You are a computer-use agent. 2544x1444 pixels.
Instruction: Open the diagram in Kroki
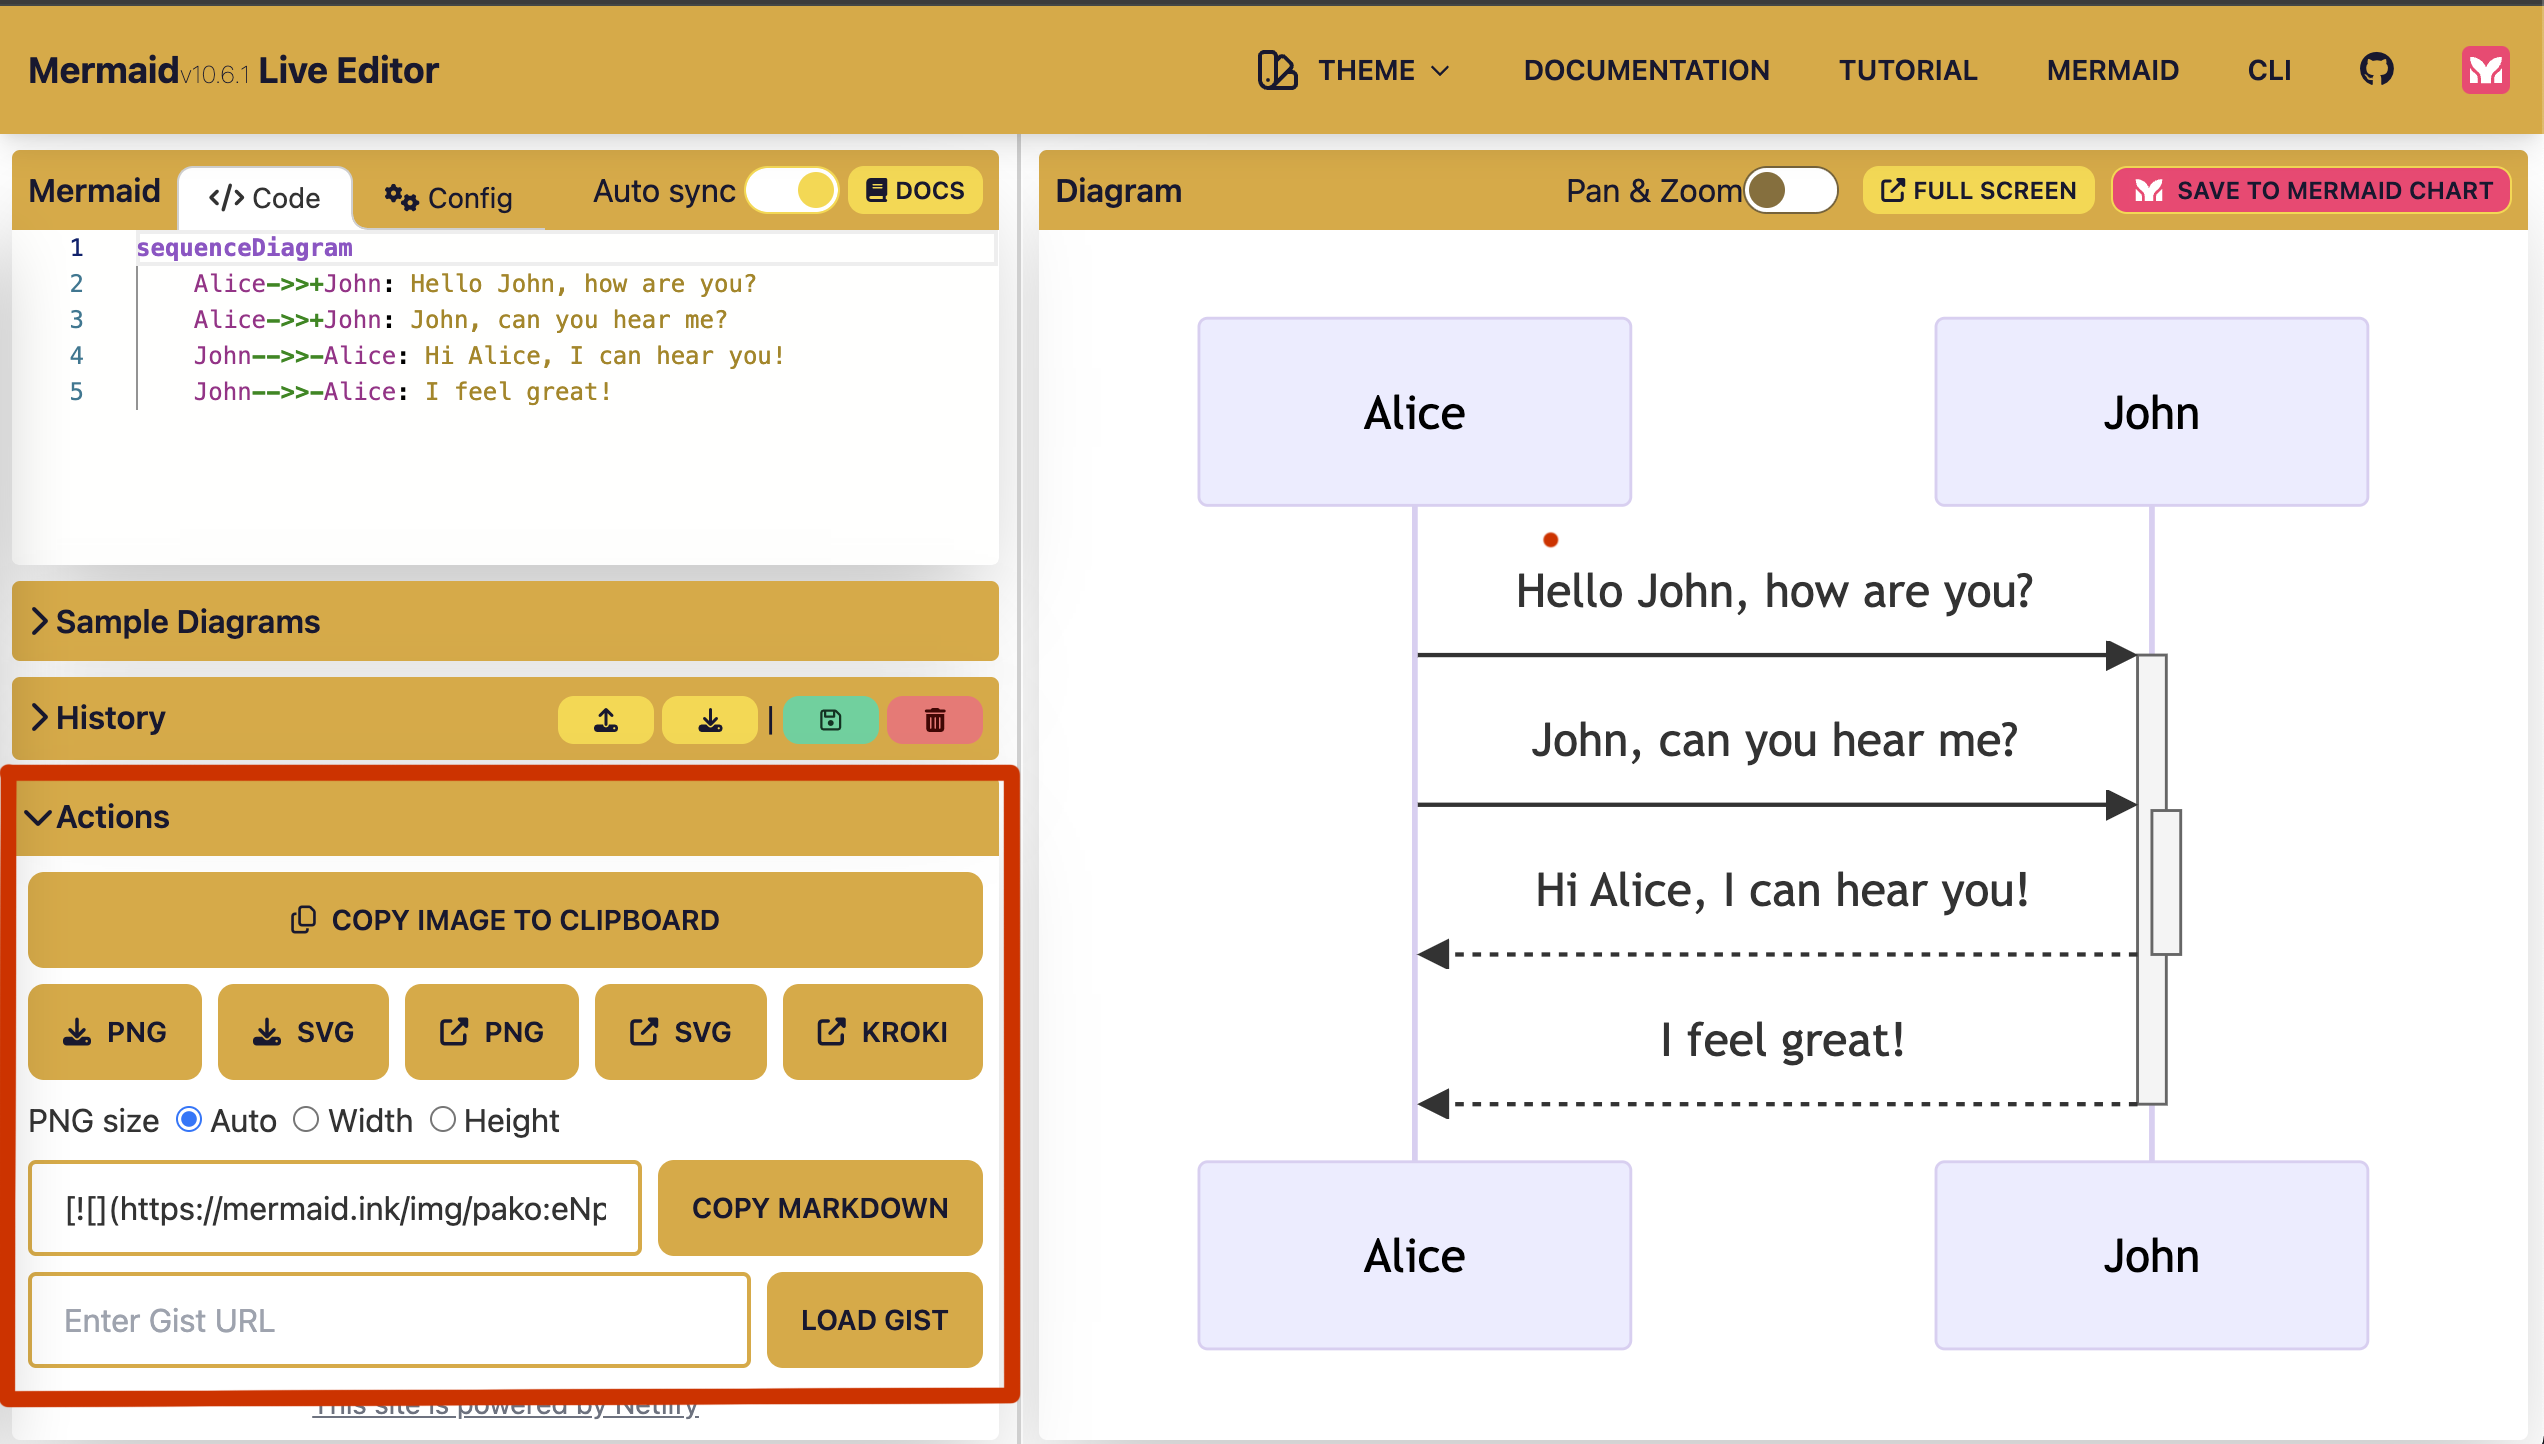(882, 1032)
